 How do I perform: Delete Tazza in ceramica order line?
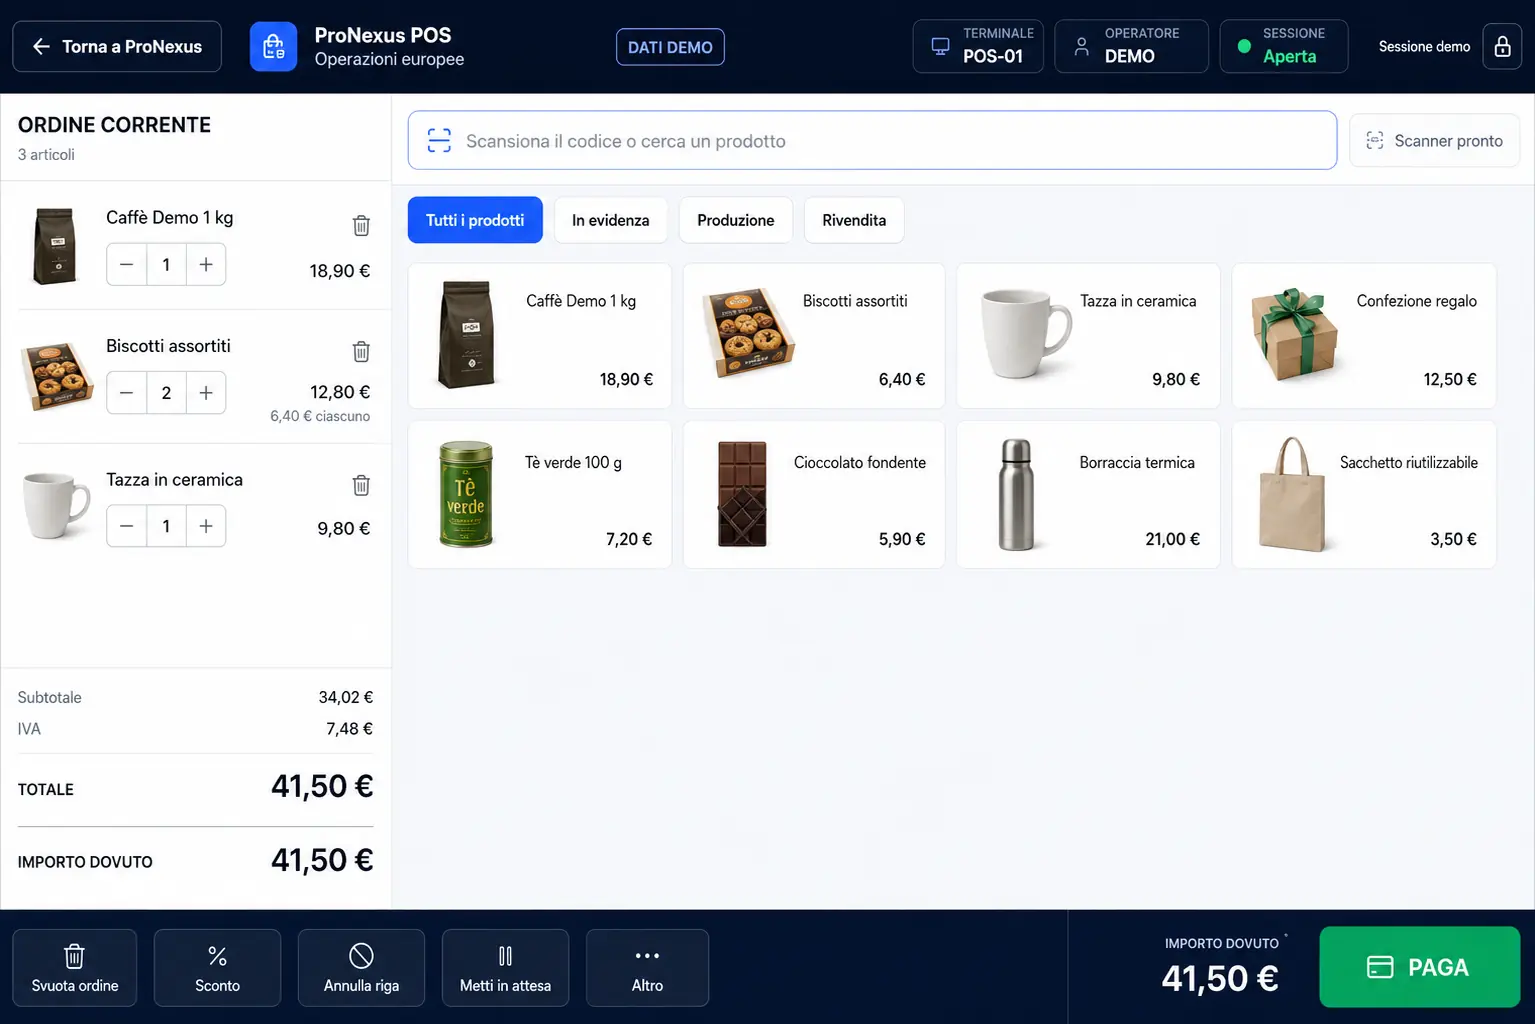click(x=361, y=486)
